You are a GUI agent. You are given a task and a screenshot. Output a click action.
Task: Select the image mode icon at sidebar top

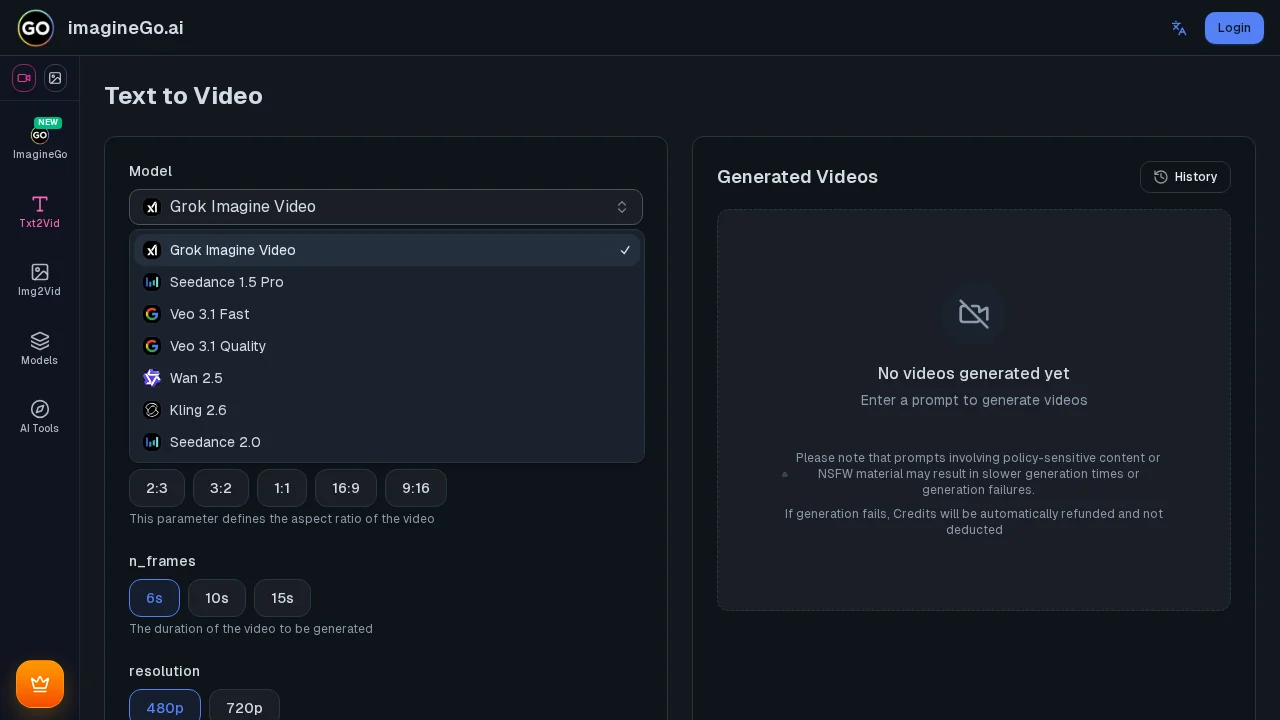pyautogui.click(x=55, y=78)
